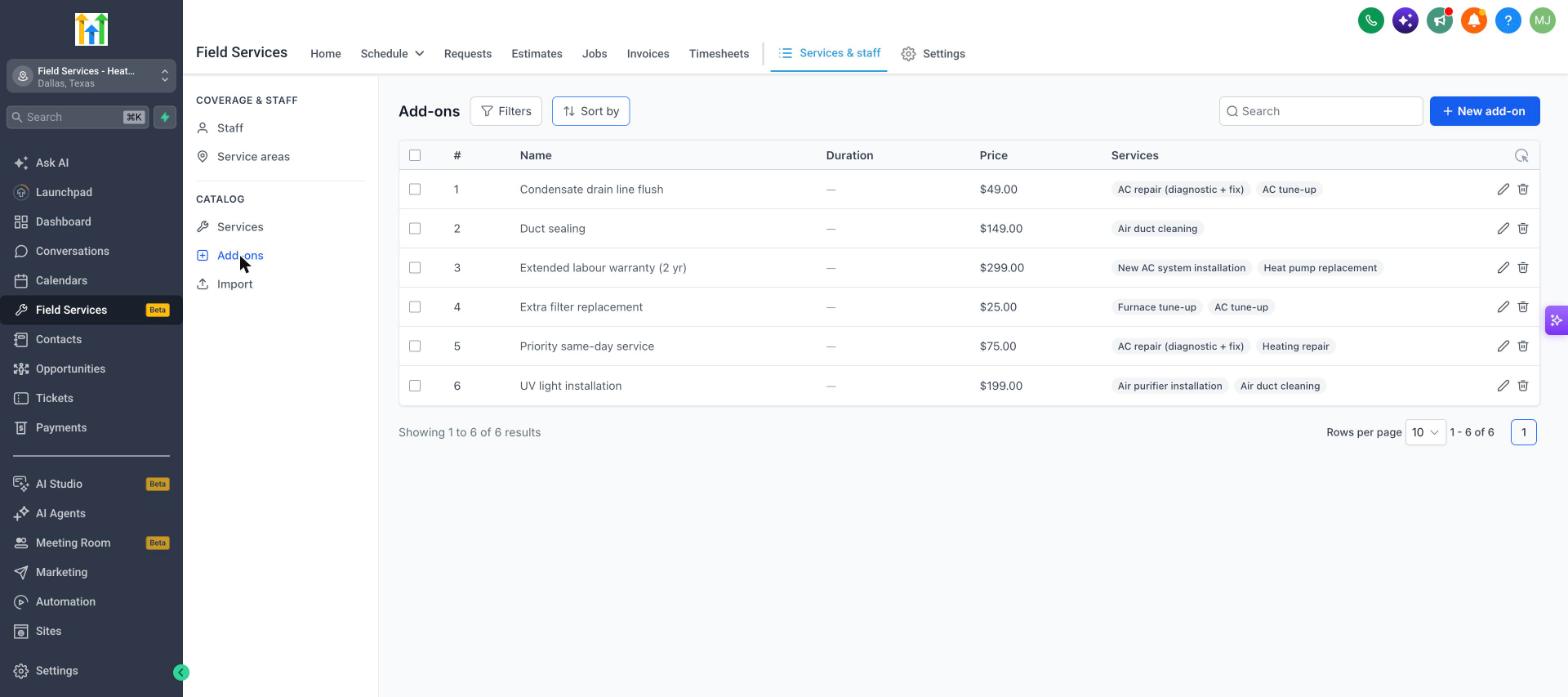Image resolution: width=1568 pixels, height=697 pixels.
Task: Open the green phone dialer icon
Action: pyautogui.click(x=1371, y=20)
